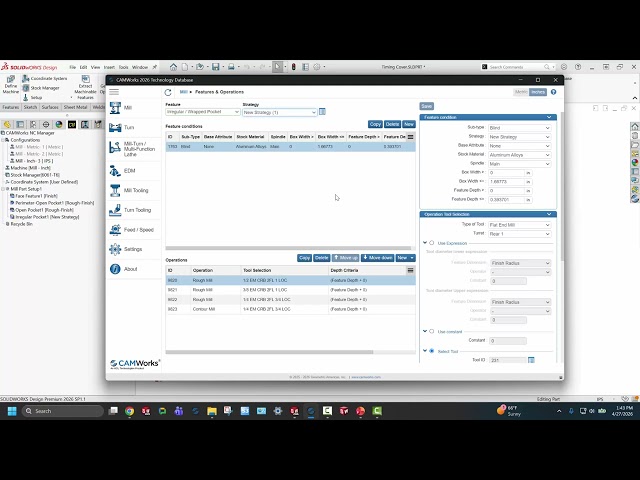Open strategy list icon next to Strategy dropdown
This screenshot has height=480, width=640.
click(x=322, y=111)
